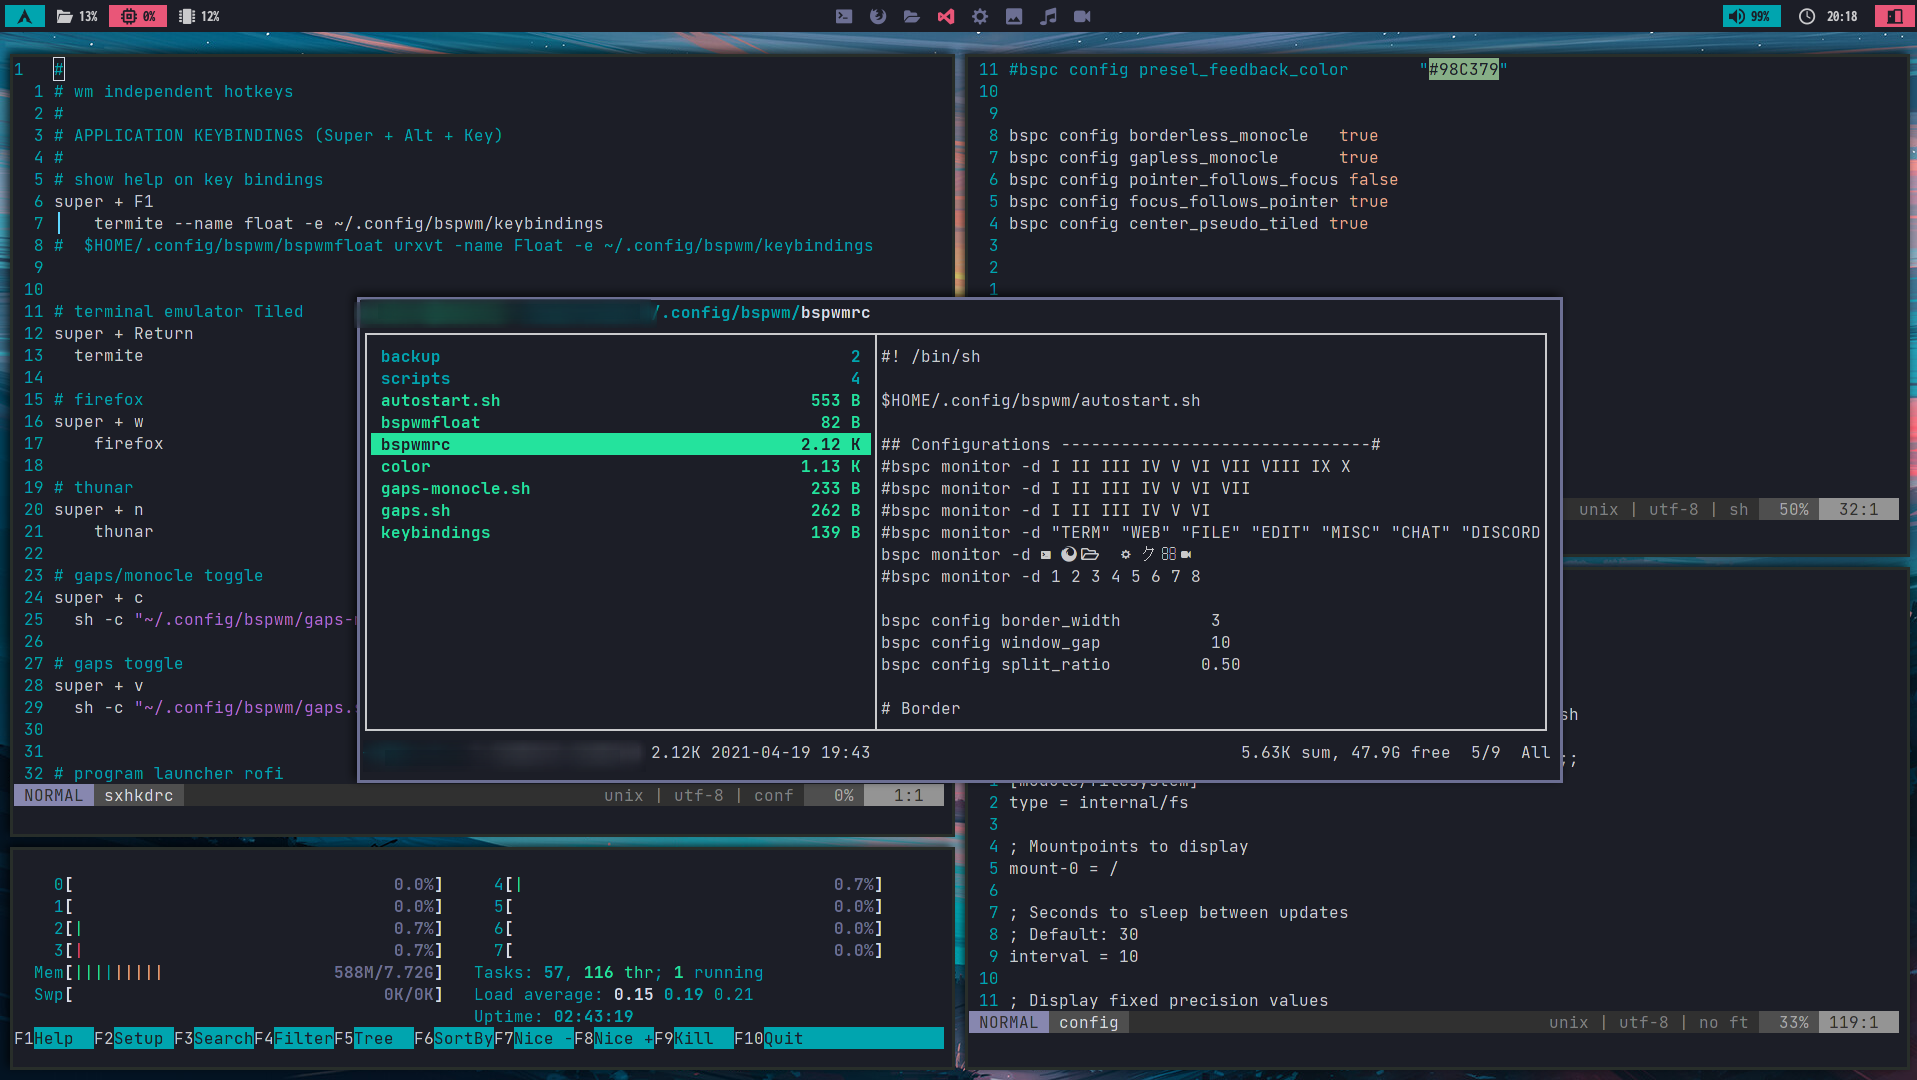Click the clock icon in the bar
The height and width of the screenshot is (1080, 1917).
click(1807, 16)
